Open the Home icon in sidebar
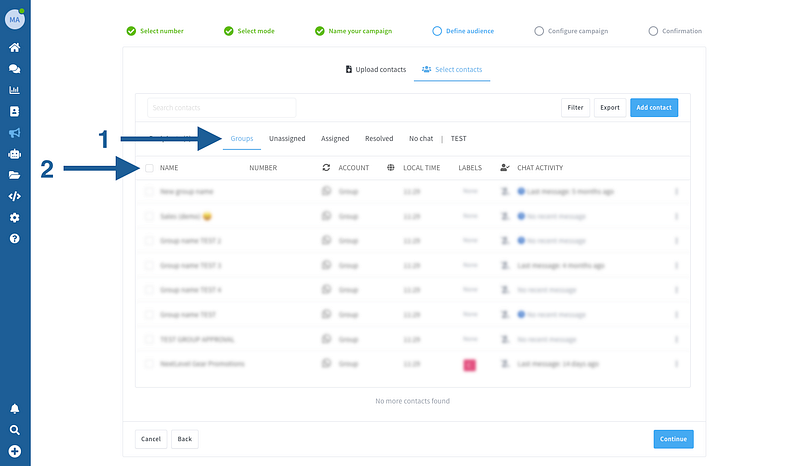This screenshot has width=800, height=466. (15, 47)
